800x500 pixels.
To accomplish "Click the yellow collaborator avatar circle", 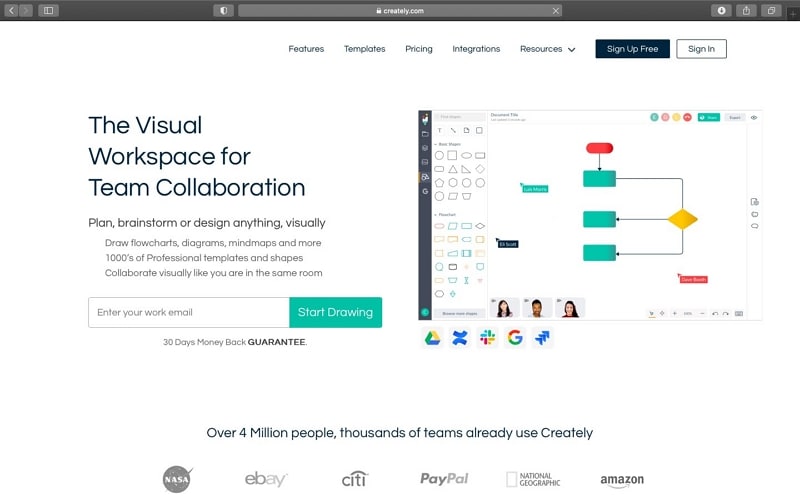I will click(676, 117).
